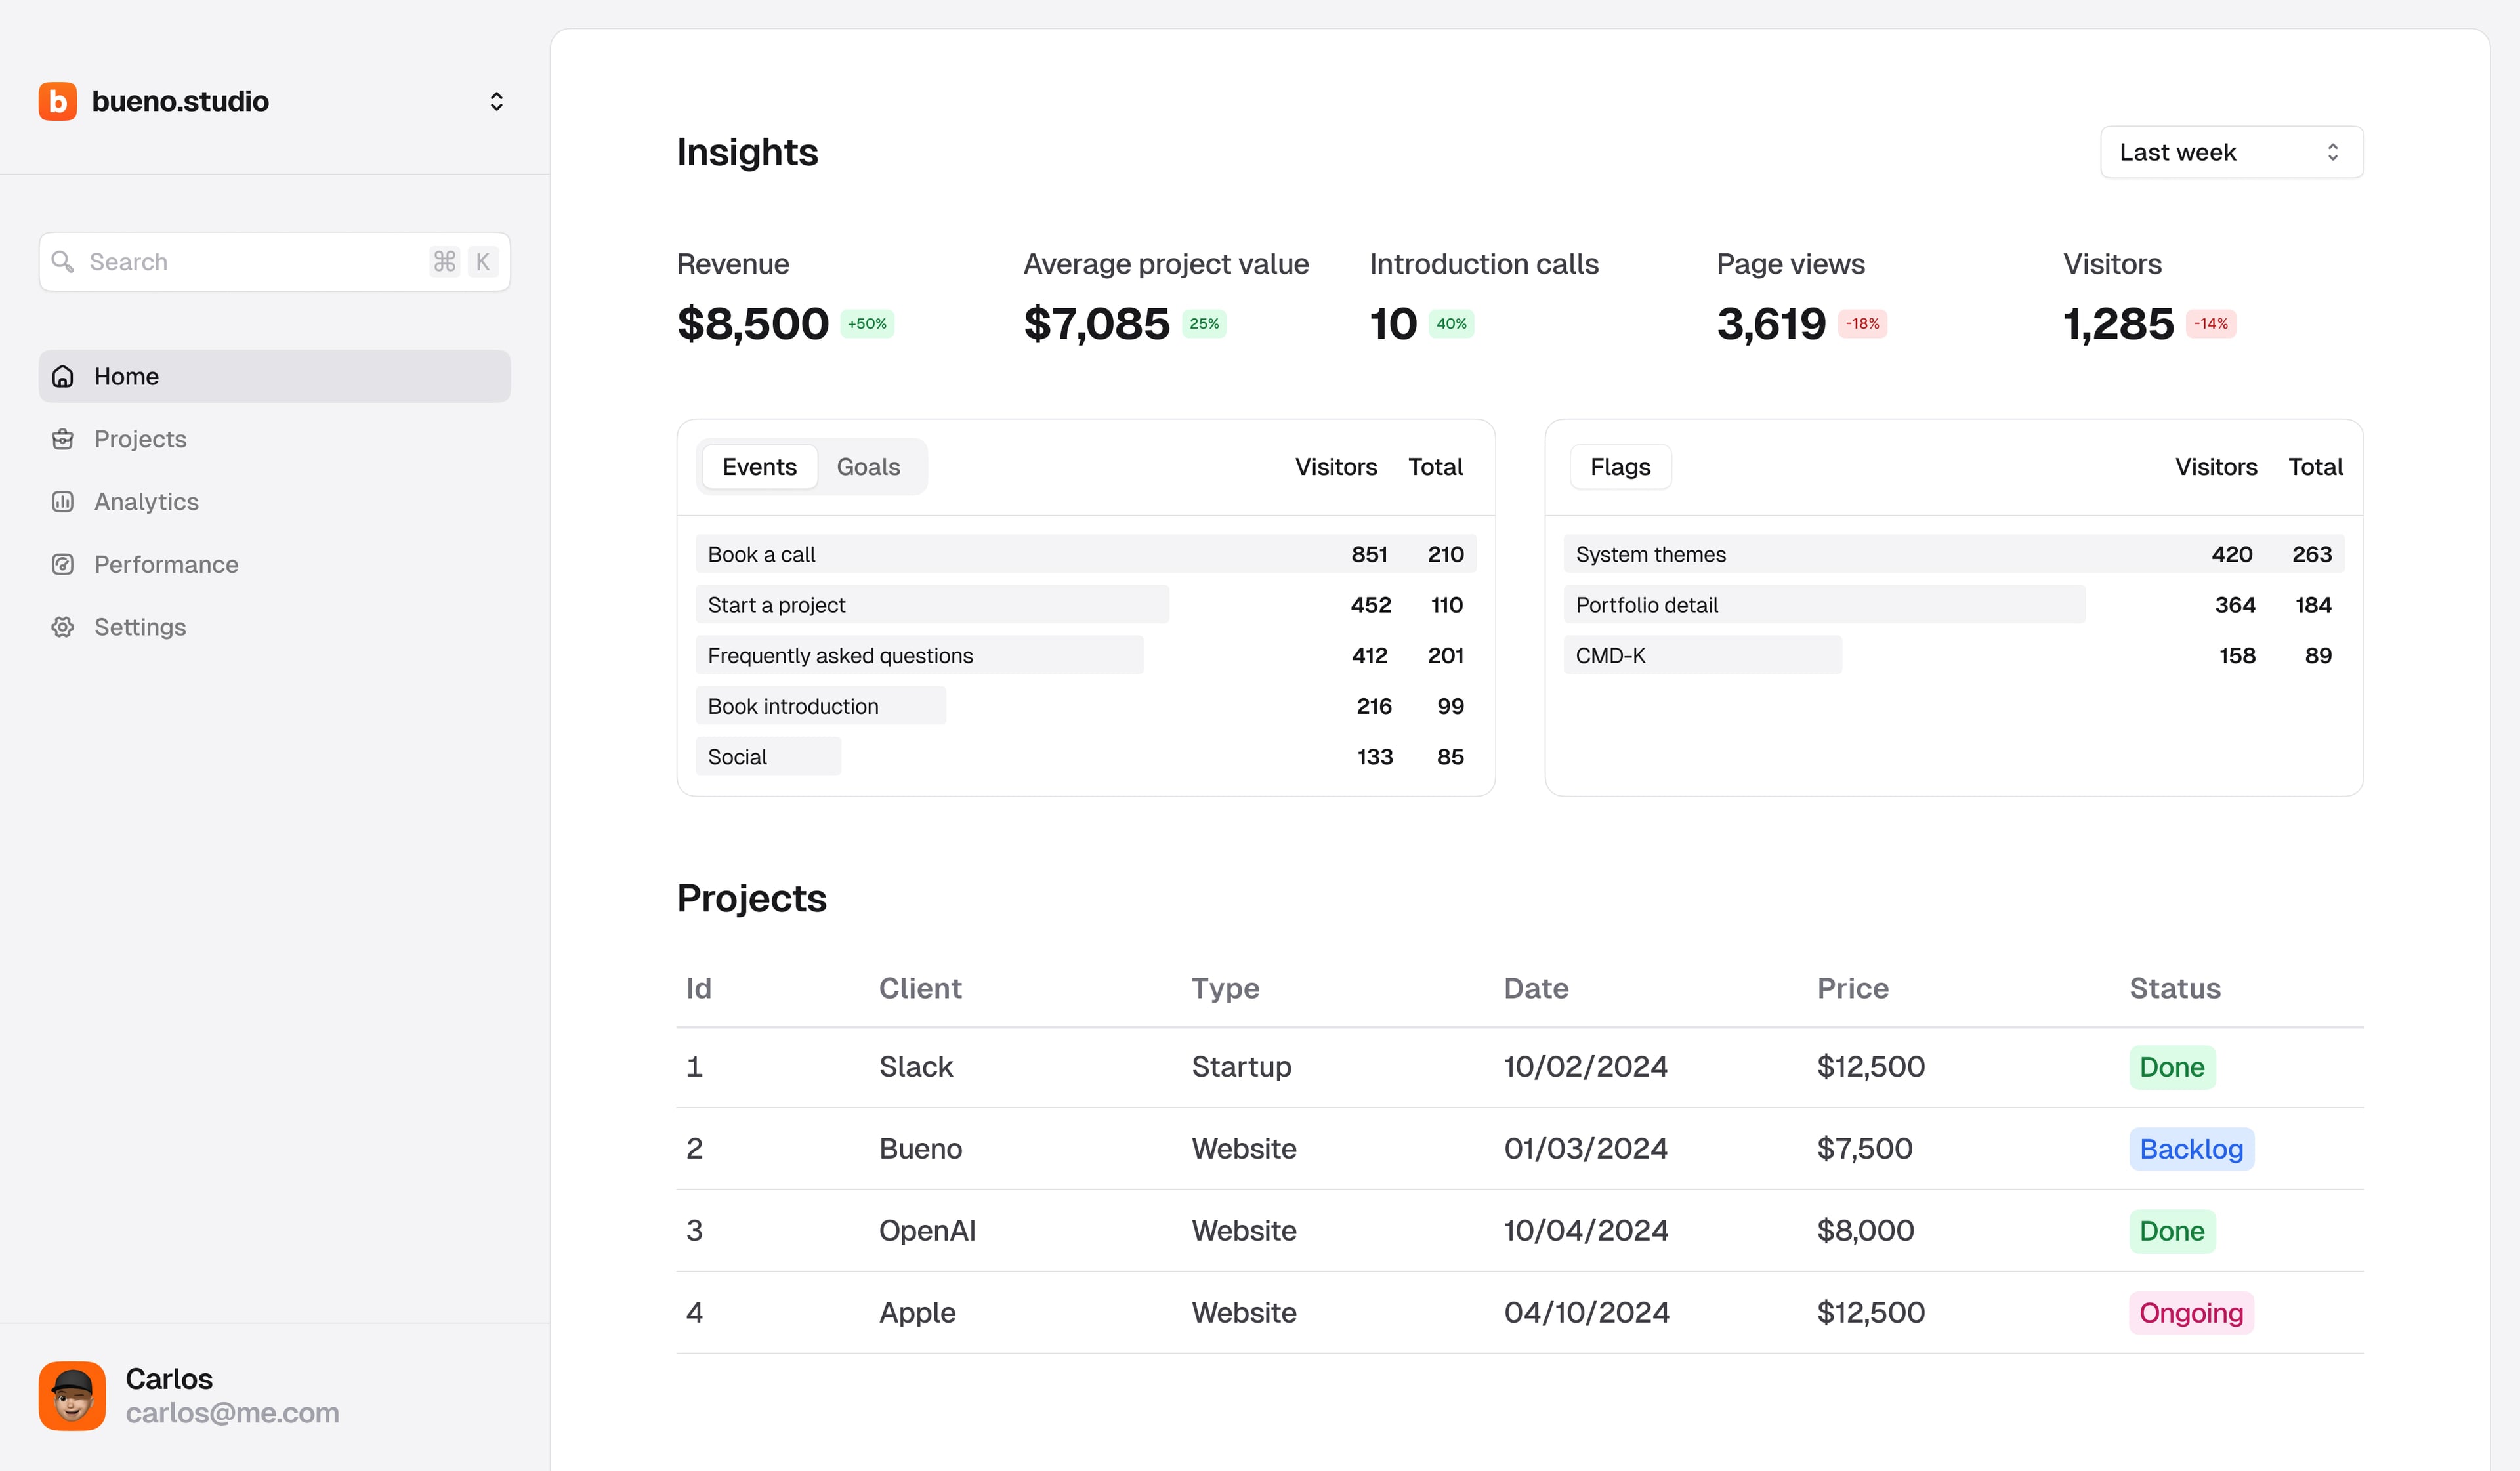The width and height of the screenshot is (2520, 1471).
Task: Open Projects using its sidebar icon
Action: point(62,438)
